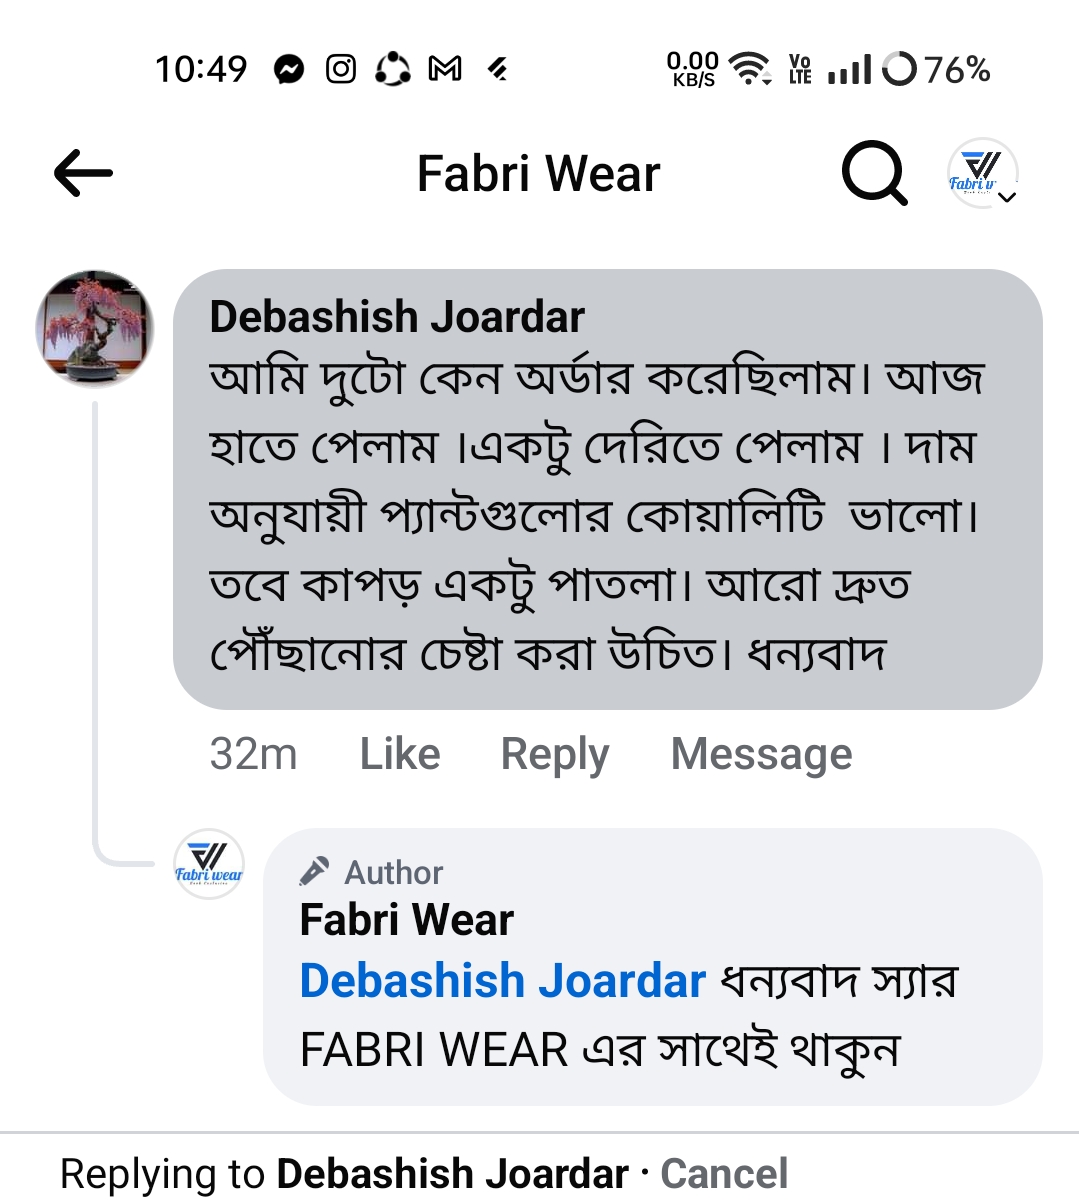Tap the Author pen badge icon
This screenshot has width=1079, height=1203.
tap(314, 872)
